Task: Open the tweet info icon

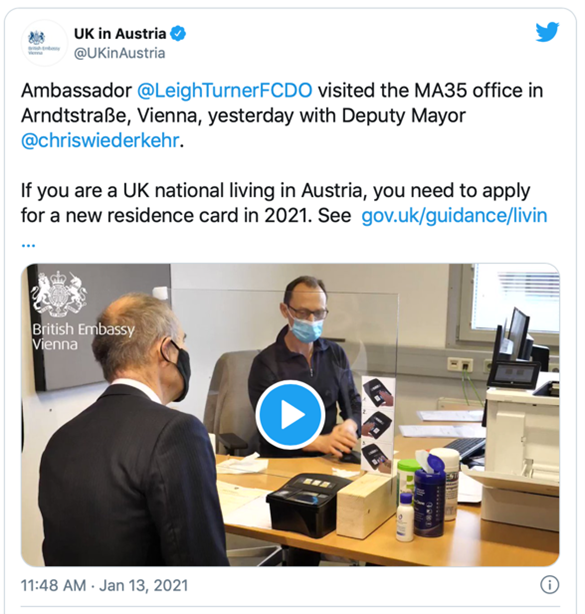Action: pos(549,585)
